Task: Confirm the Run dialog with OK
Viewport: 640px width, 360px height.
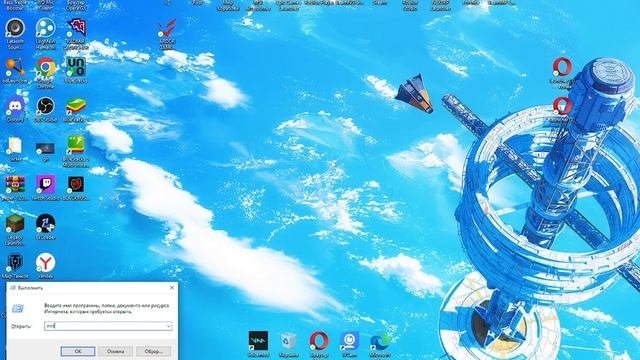Action: pyautogui.click(x=78, y=351)
